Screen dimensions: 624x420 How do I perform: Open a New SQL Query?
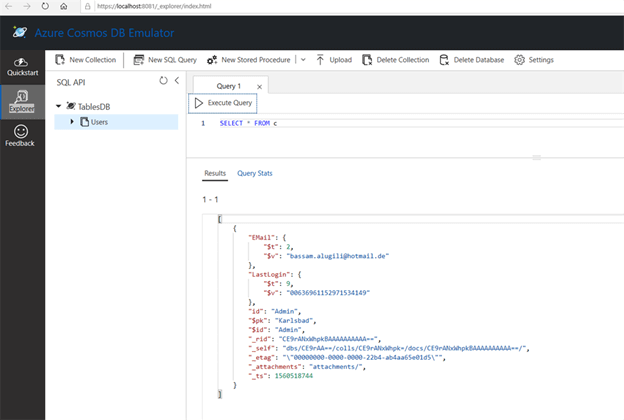(164, 60)
